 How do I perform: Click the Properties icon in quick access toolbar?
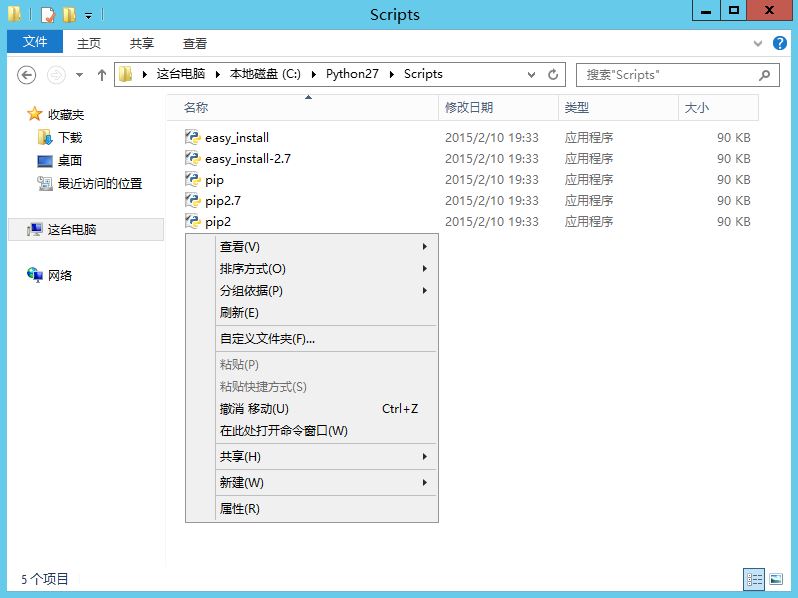click(x=48, y=15)
